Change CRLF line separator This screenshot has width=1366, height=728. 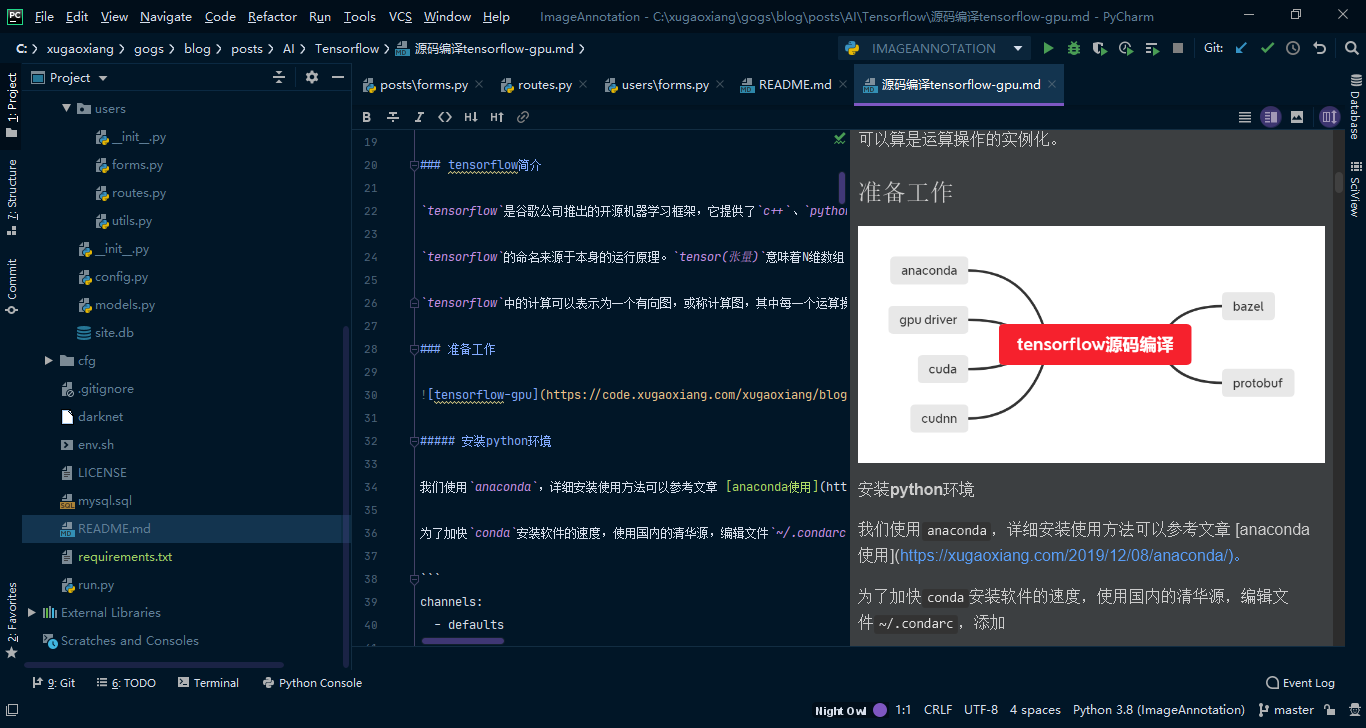tap(938, 710)
